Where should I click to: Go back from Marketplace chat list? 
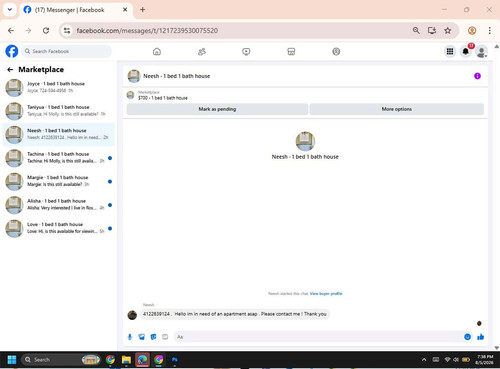10,70
